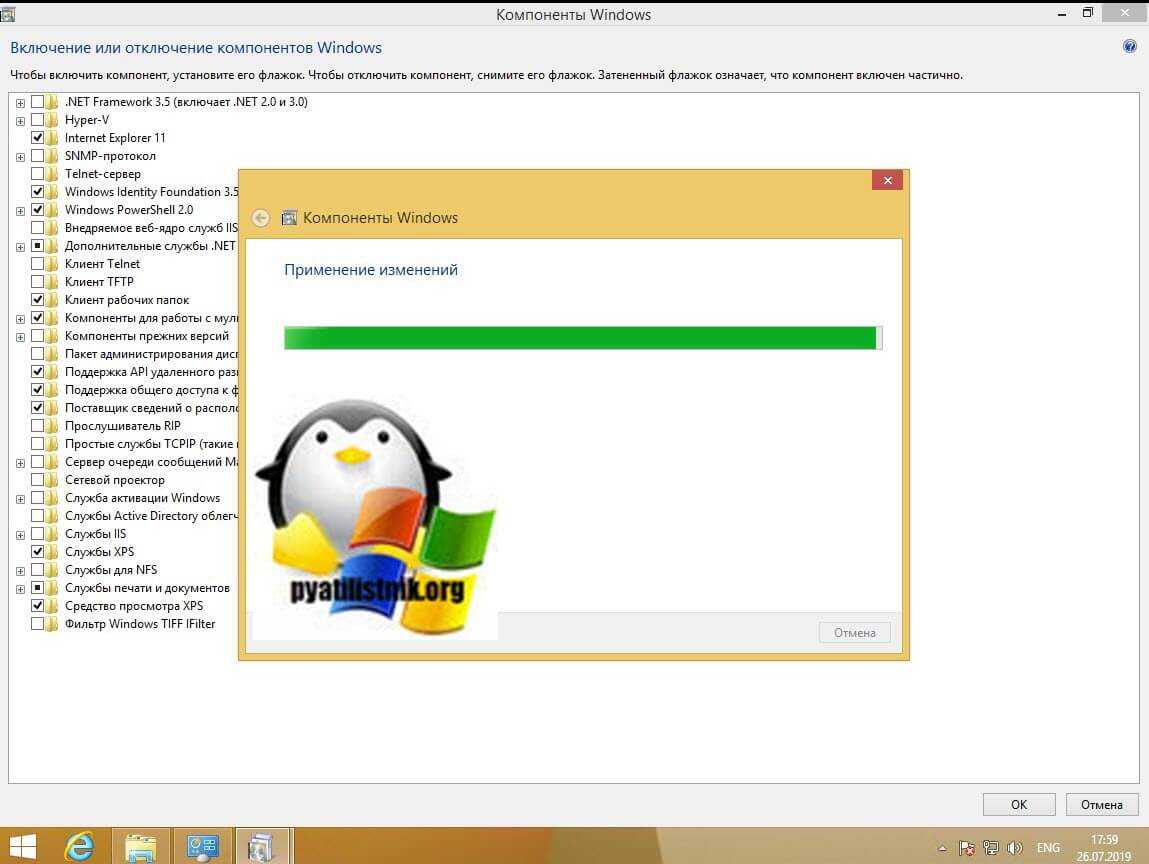Check the Фильтр Windows TIFF IFilter box
This screenshot has width=1149, height=864.
tap(38, 624)
